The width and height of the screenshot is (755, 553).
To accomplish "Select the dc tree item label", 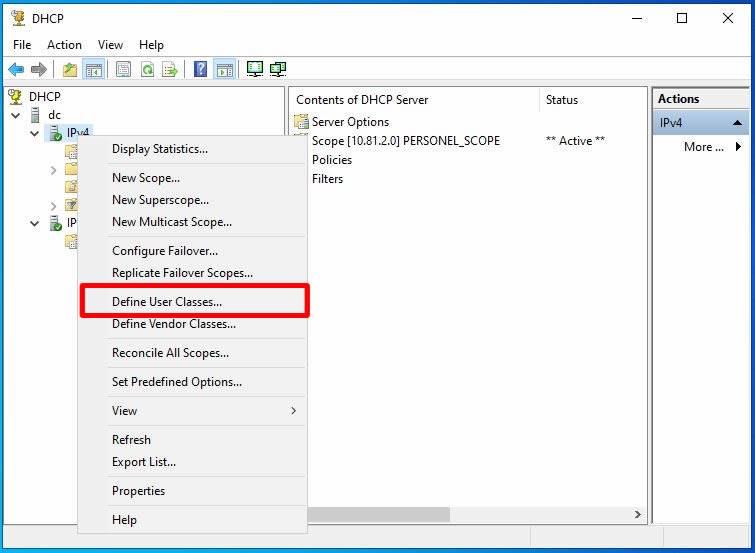I will pos(54,115).
